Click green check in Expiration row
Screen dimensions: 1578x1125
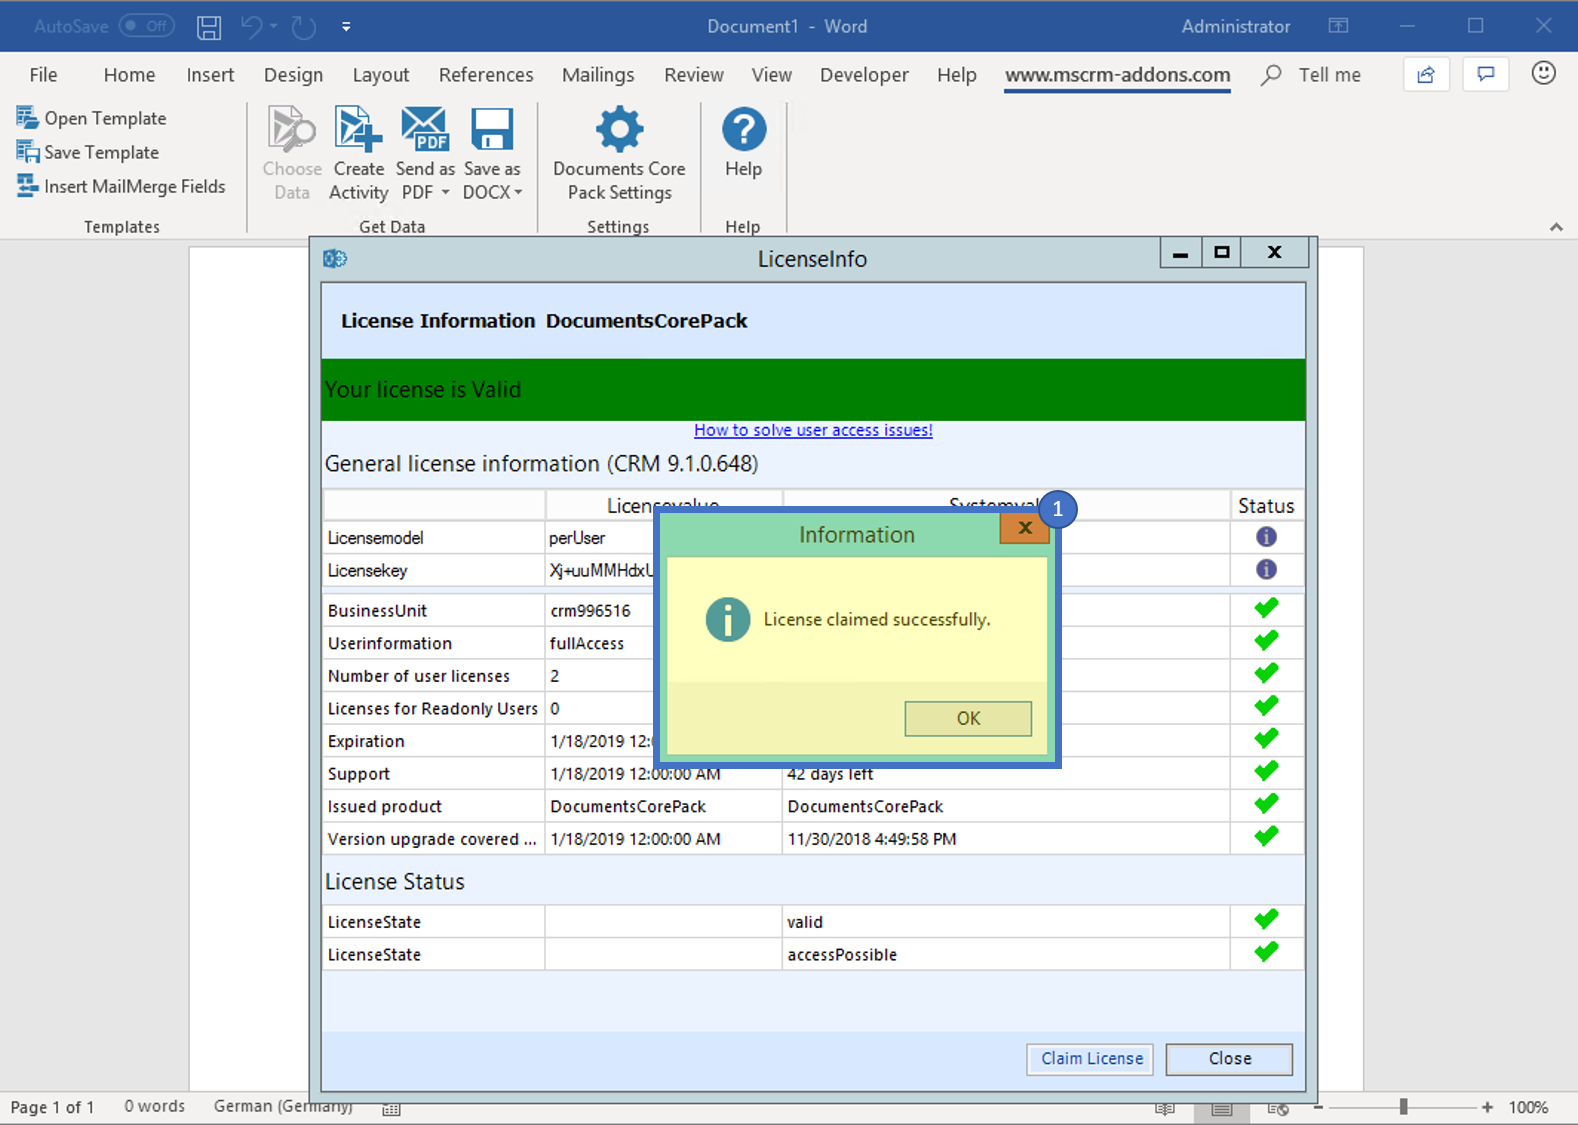[x=1266, y=739]
